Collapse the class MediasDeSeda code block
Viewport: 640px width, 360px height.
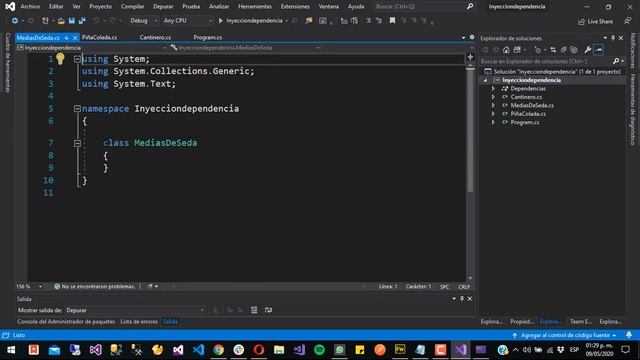click(x=77, y=143)
